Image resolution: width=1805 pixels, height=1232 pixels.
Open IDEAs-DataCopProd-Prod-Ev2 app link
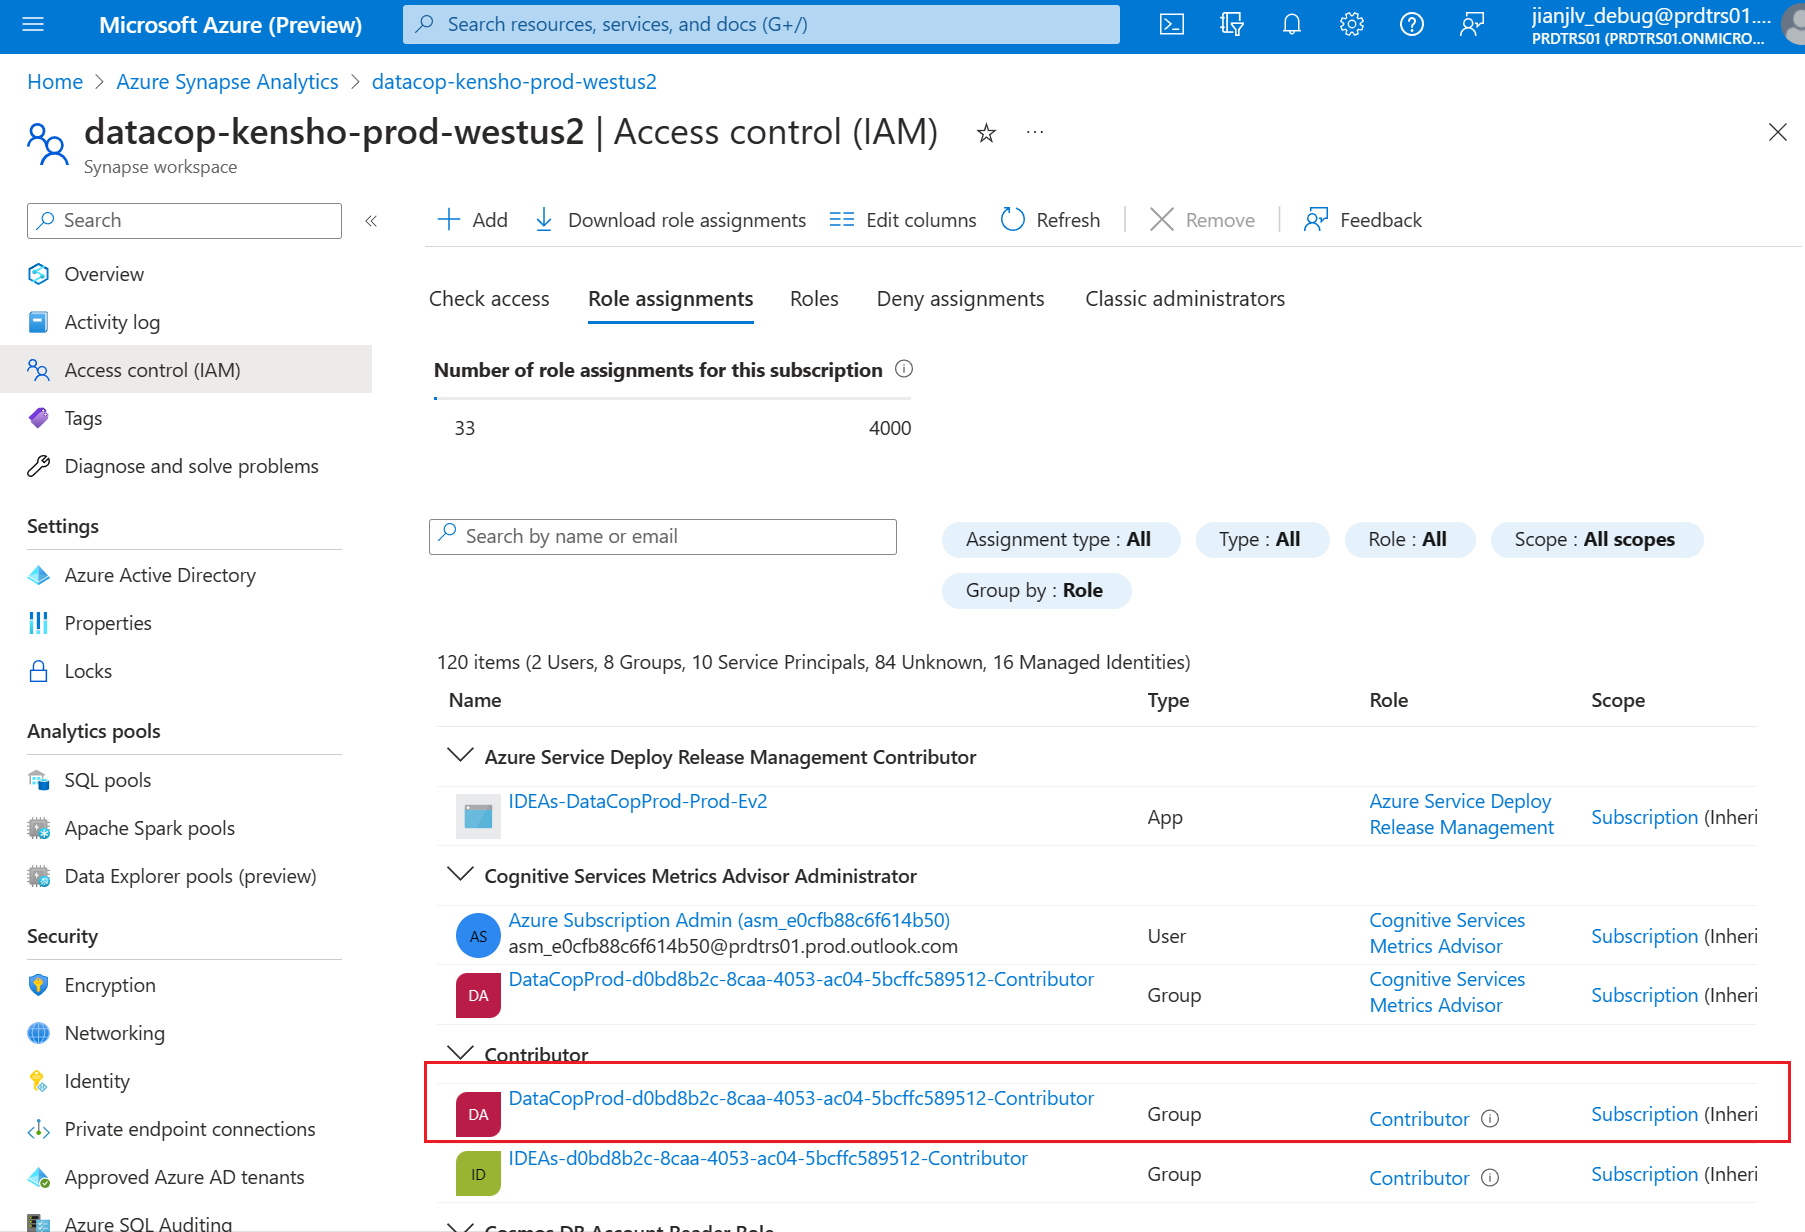[x=638, y=801]
